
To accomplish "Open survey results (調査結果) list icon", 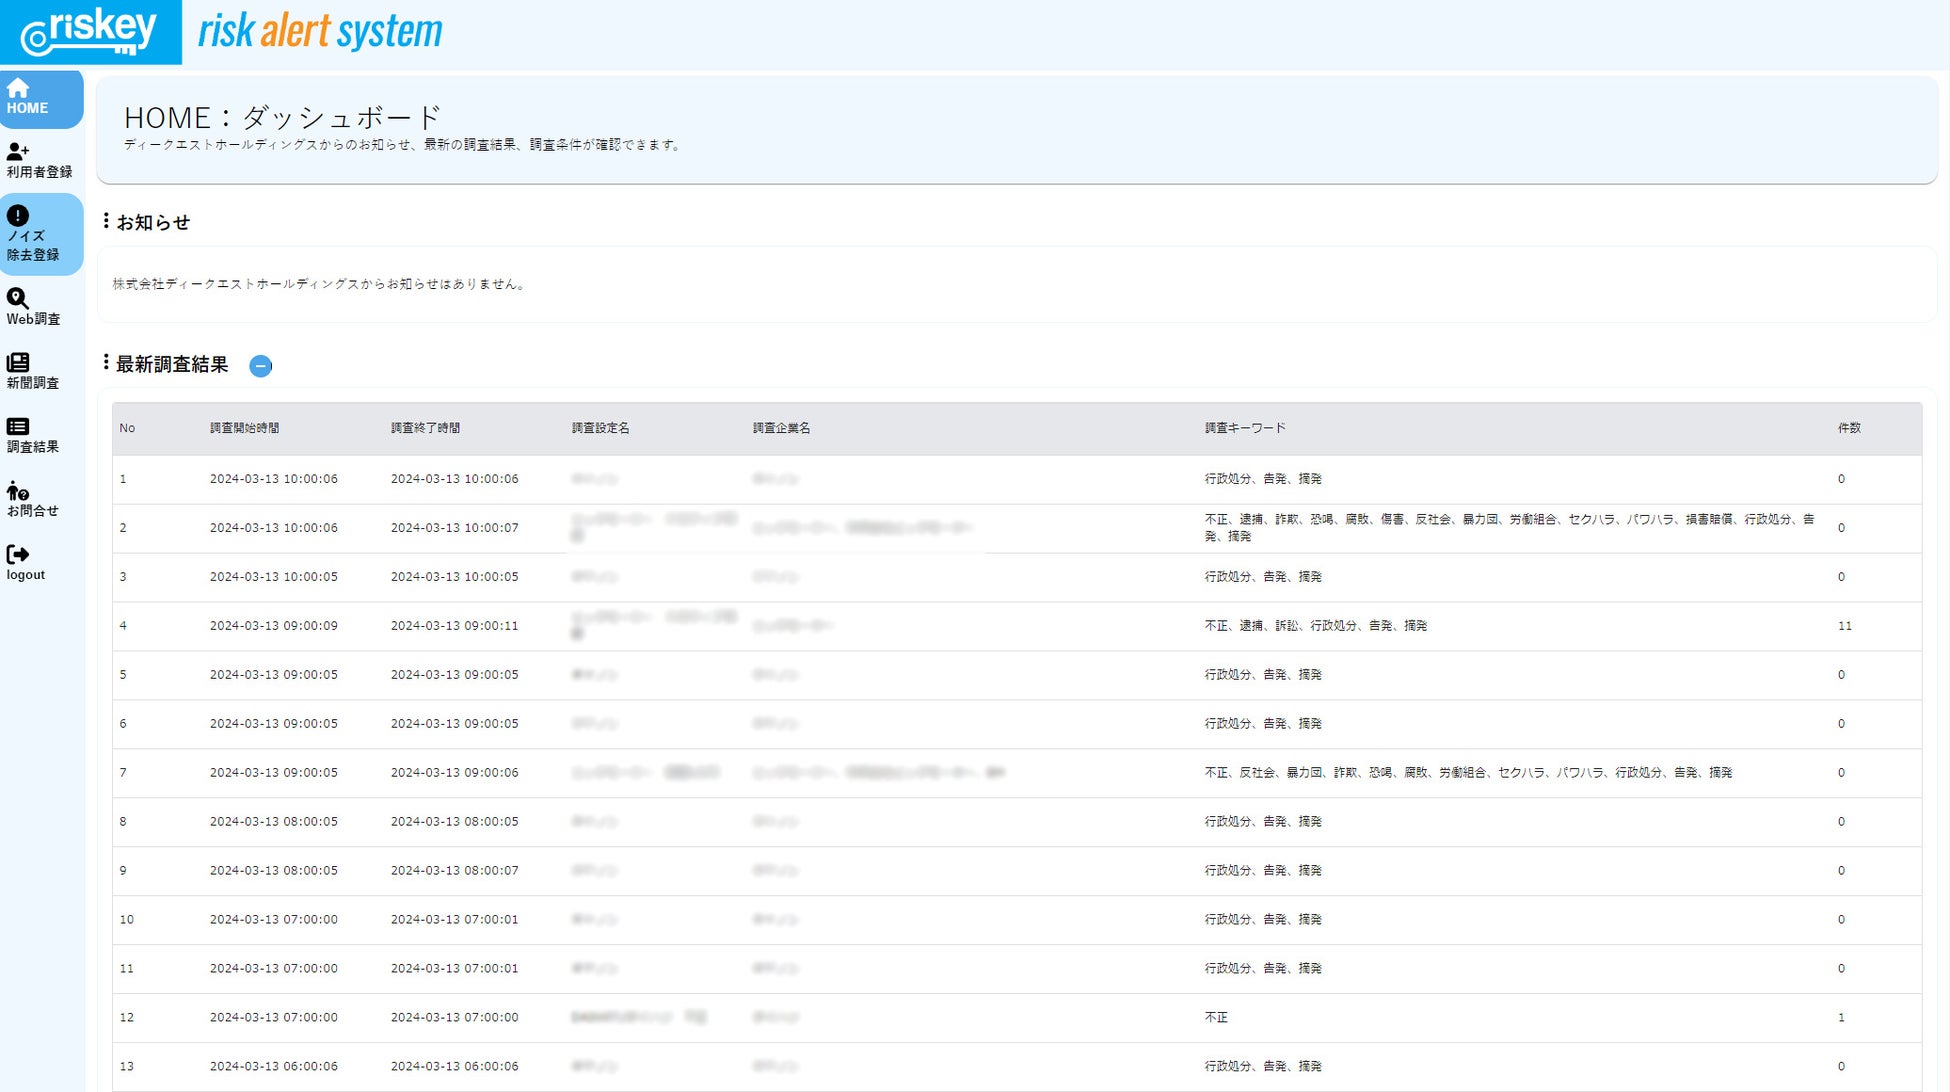I will pos(18,426).
